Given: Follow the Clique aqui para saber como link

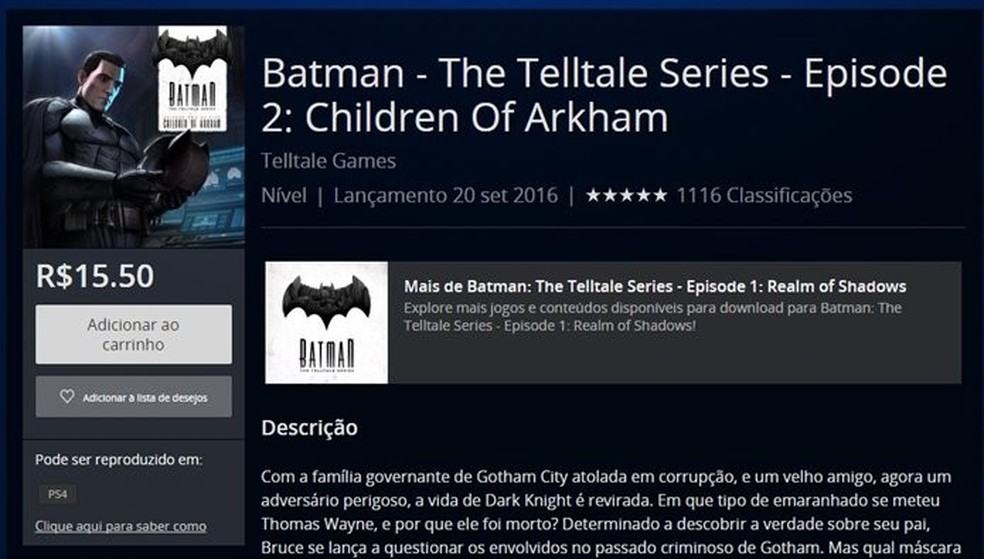Looking at the screenshot, I should tap(121, 526).
